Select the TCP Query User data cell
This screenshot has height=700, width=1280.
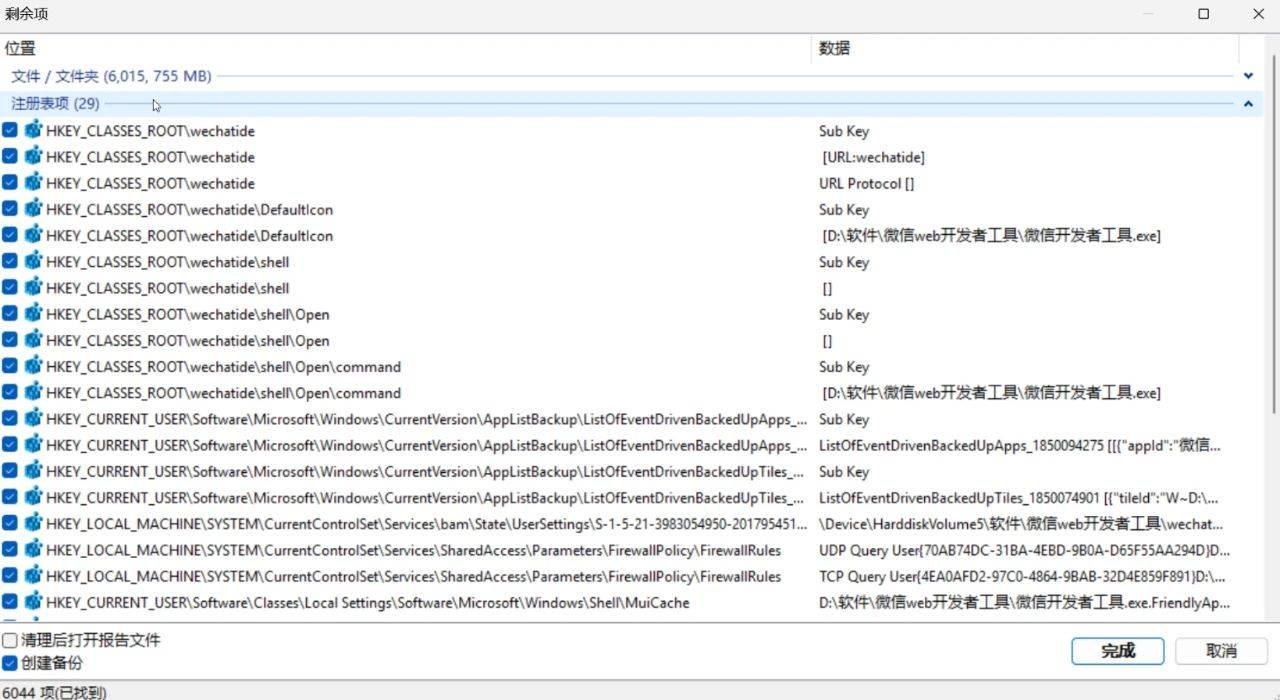tap(1022, 576)
